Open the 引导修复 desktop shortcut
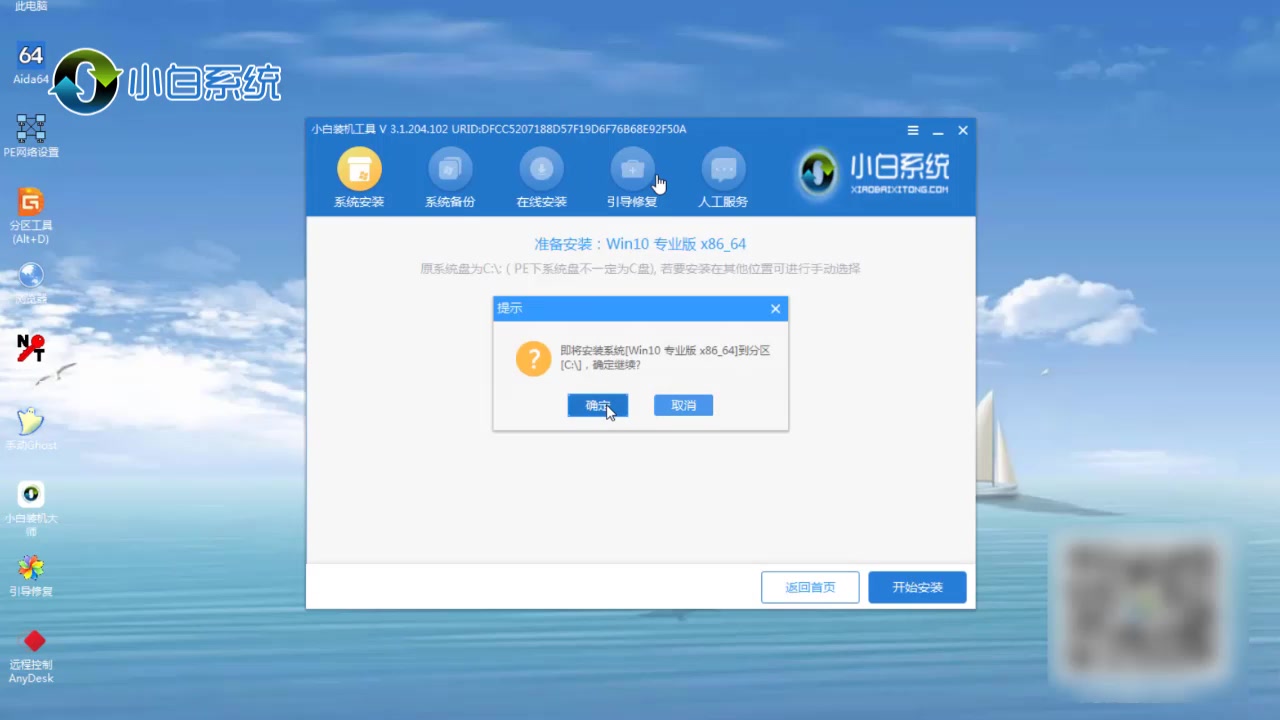Viewport: 1280px width, 720px height. pos(31,576)
